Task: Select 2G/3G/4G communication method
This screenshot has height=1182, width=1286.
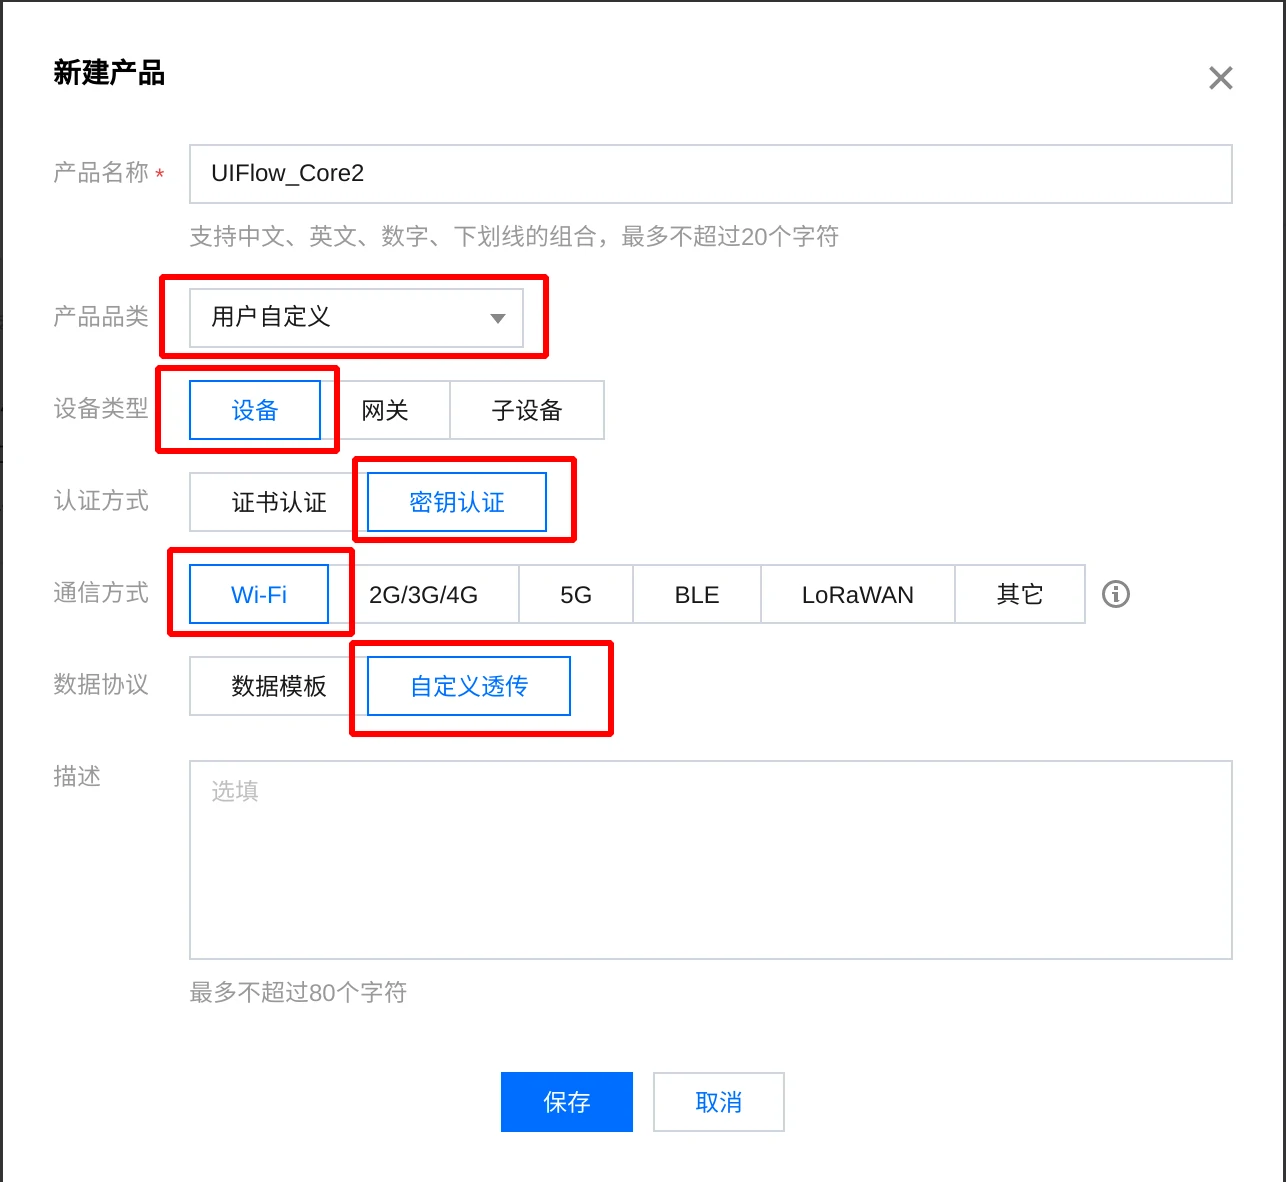Action: pos(423,594)
